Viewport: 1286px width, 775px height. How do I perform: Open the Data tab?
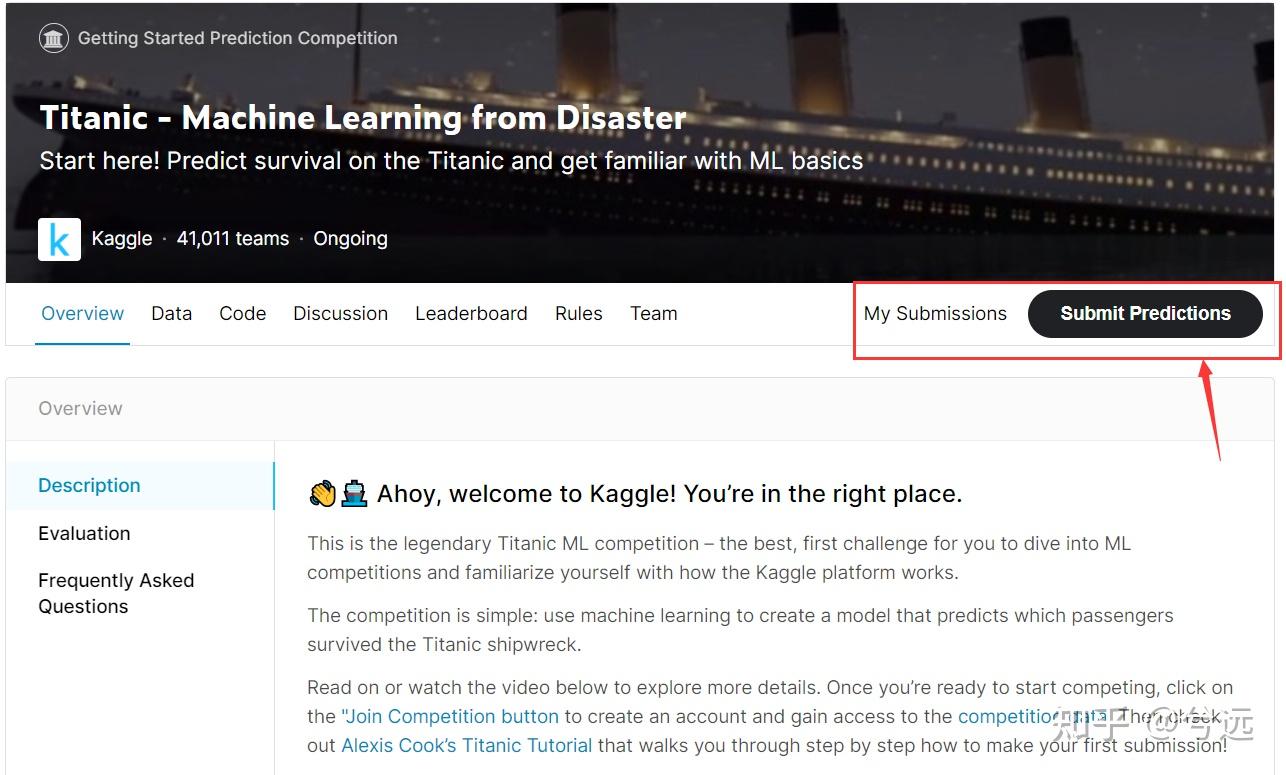[x=171, y=313]
